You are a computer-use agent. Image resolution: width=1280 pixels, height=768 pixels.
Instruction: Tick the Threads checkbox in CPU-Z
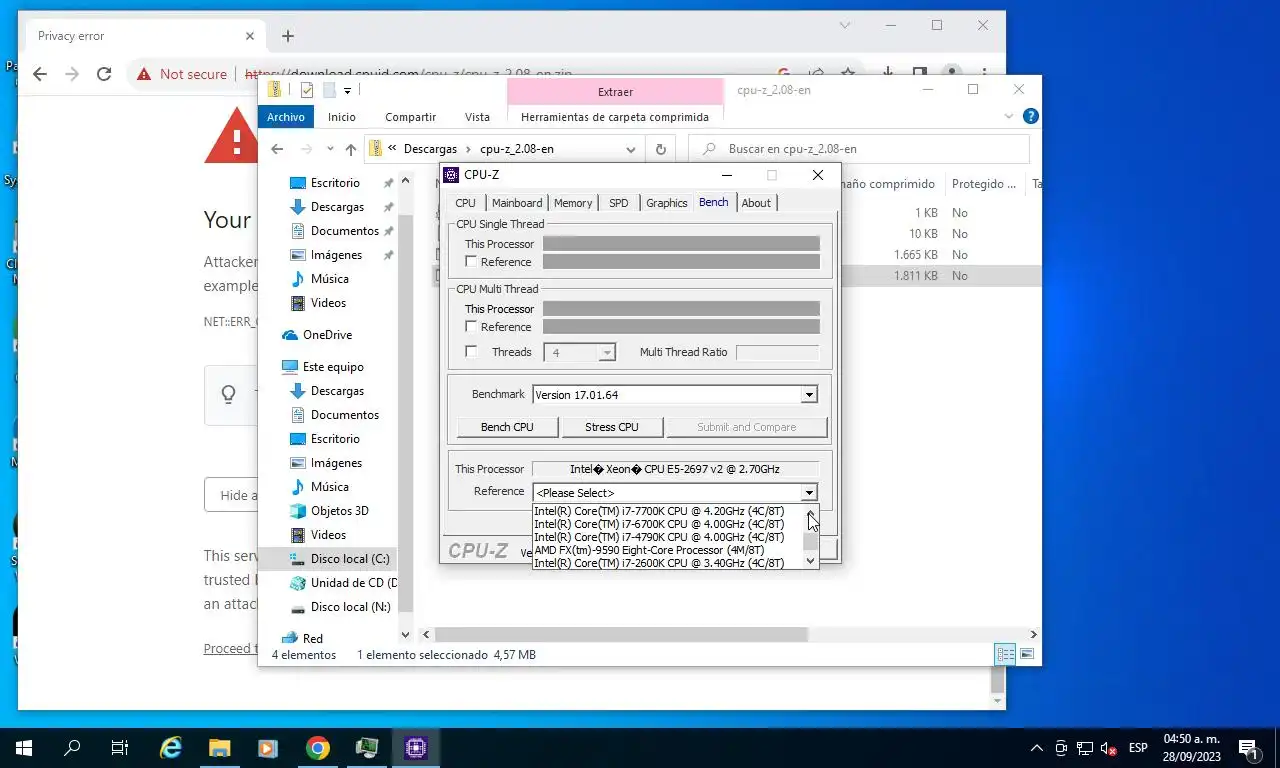click(x=471, y=352)
